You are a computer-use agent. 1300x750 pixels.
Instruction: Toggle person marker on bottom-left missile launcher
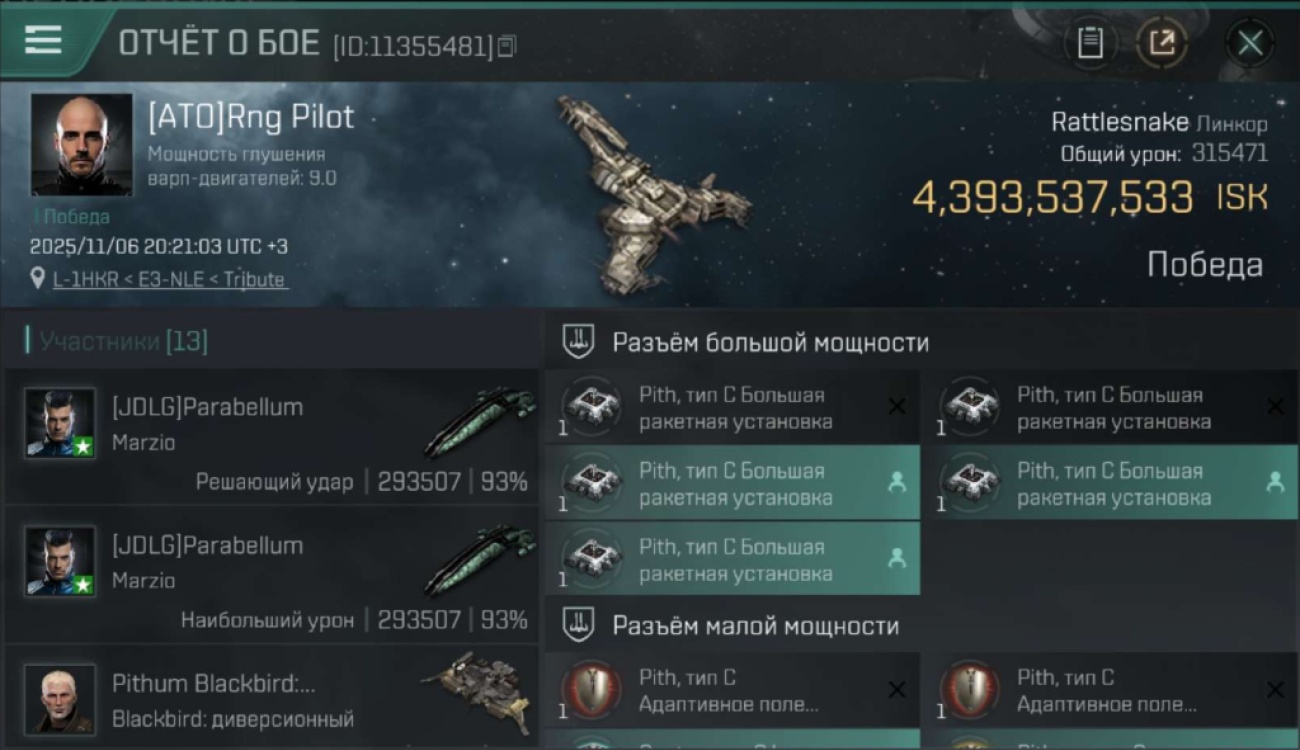tap(897, 559)
